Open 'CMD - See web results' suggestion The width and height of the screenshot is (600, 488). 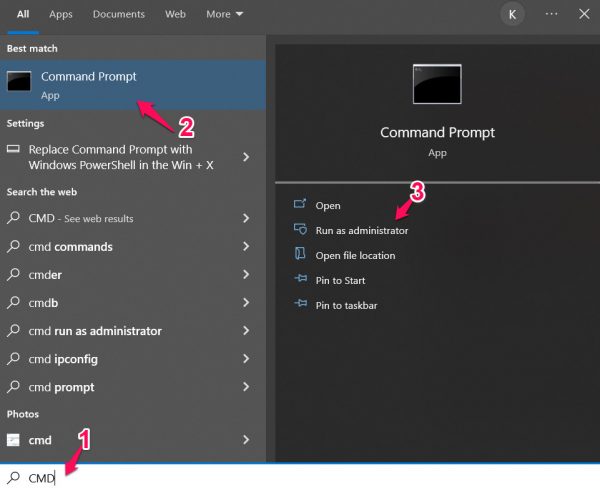point(80,219)
